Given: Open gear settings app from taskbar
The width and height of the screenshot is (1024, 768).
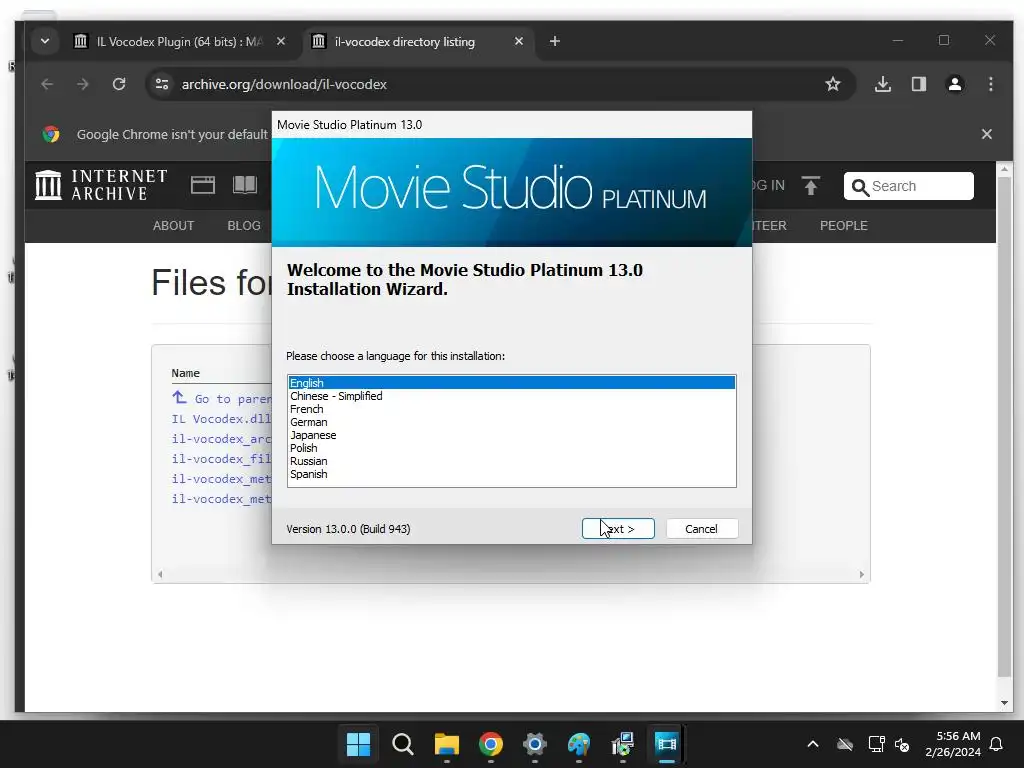Looking at the screenshot, I should click(534, 744).
